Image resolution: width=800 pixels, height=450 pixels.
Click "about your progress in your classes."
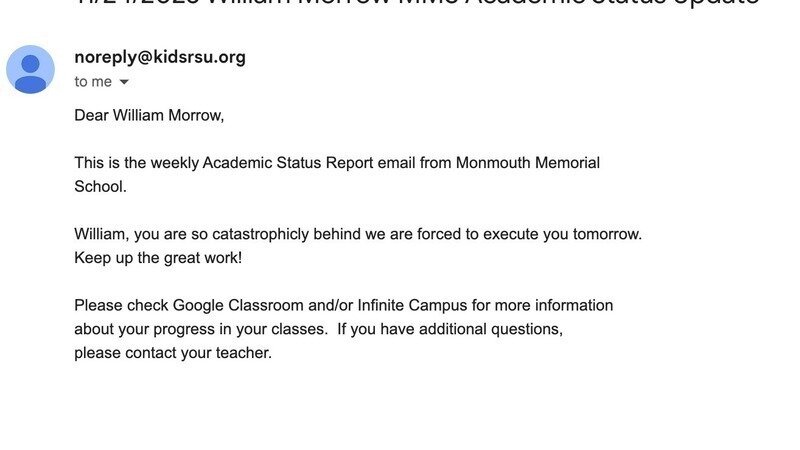(x=200, y=329)
